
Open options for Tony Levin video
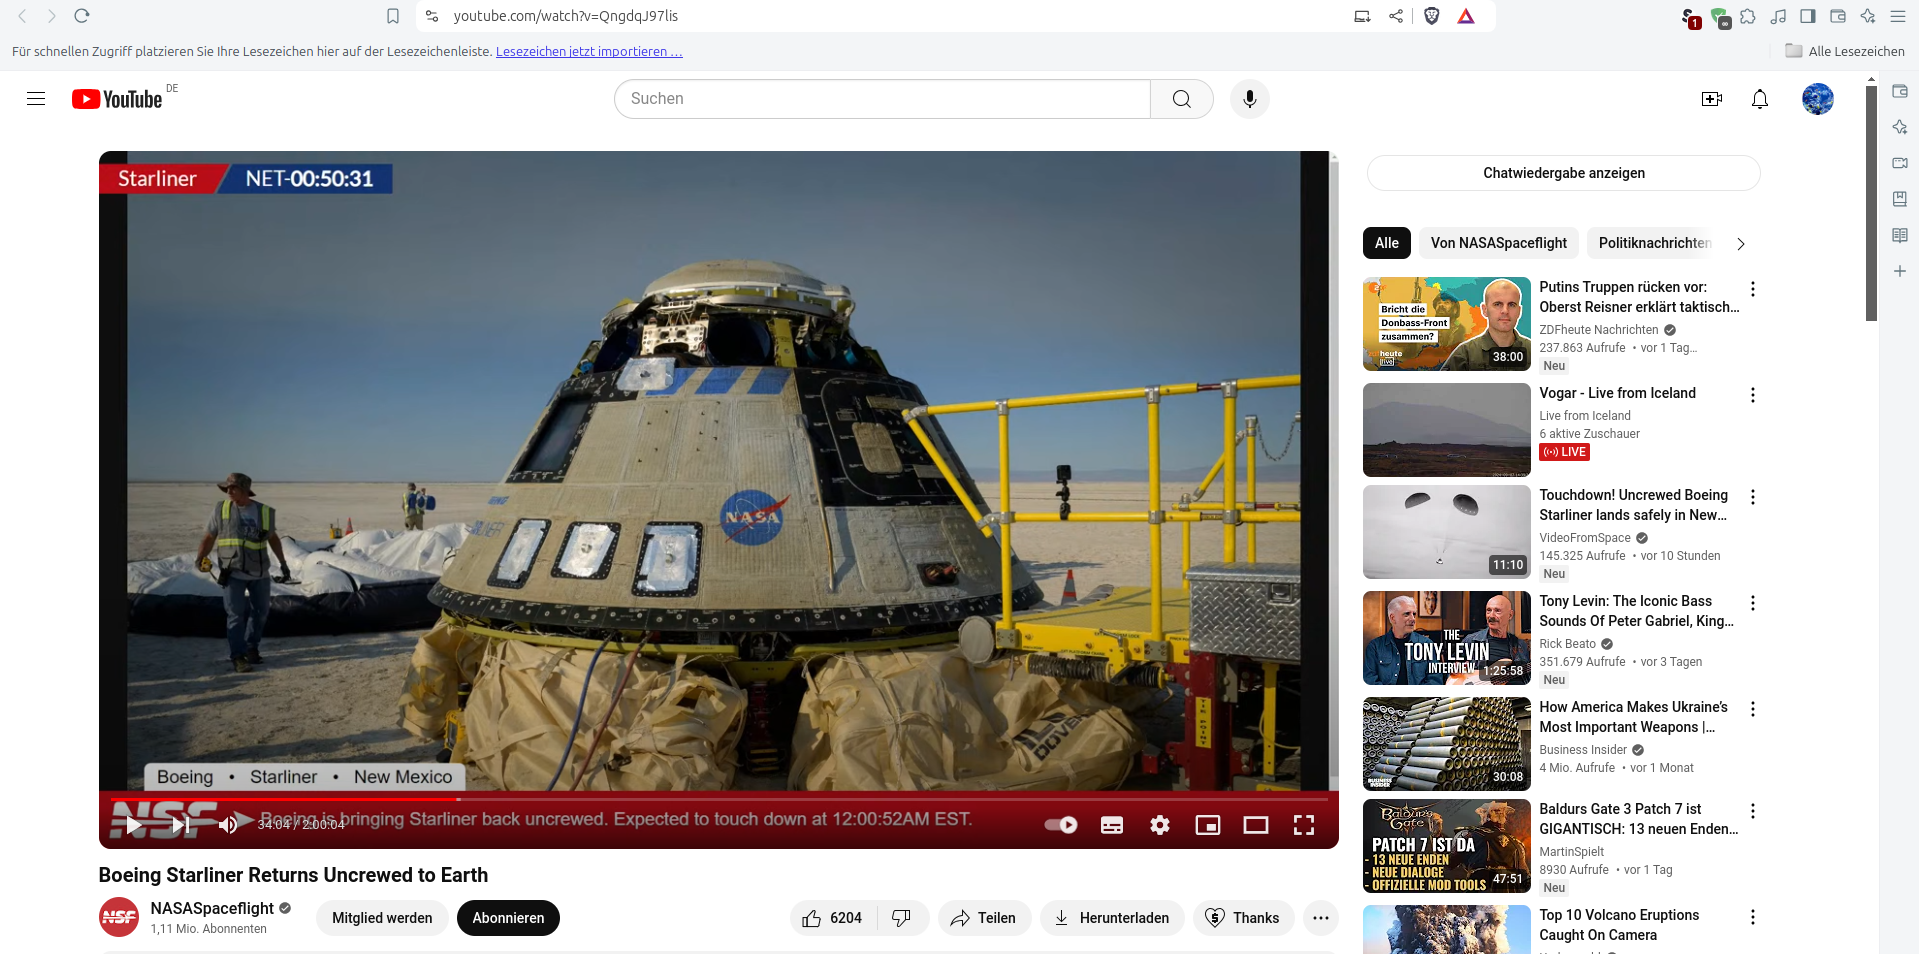coord(1753,603)
